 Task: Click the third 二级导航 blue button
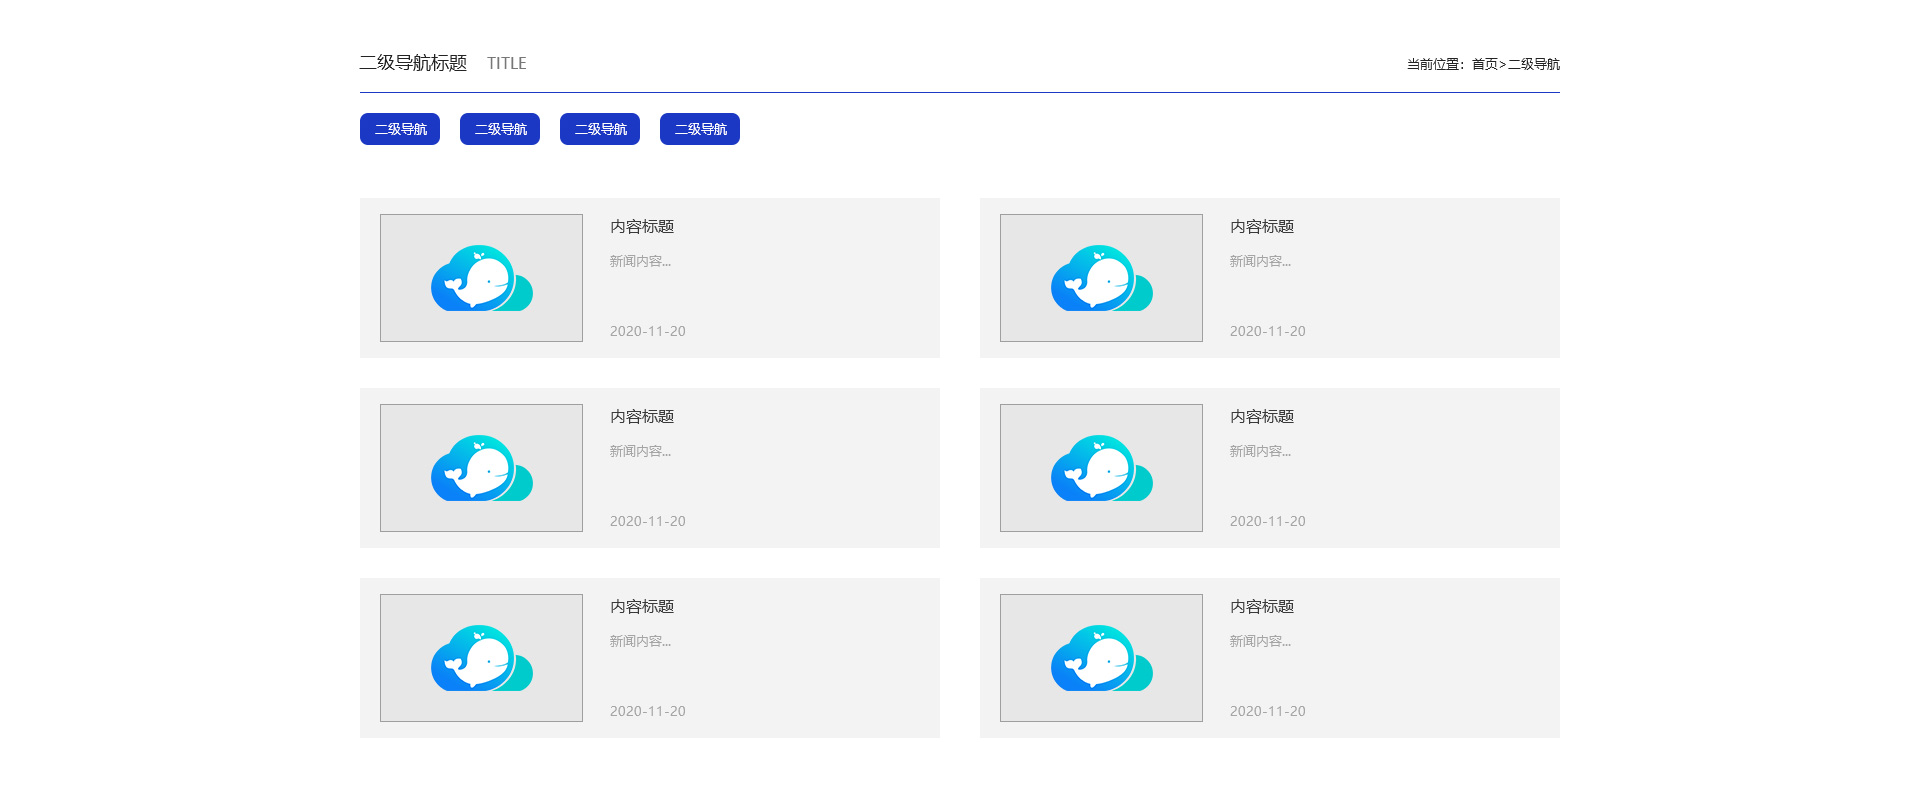pyautogui.click(x=600, y=129)
